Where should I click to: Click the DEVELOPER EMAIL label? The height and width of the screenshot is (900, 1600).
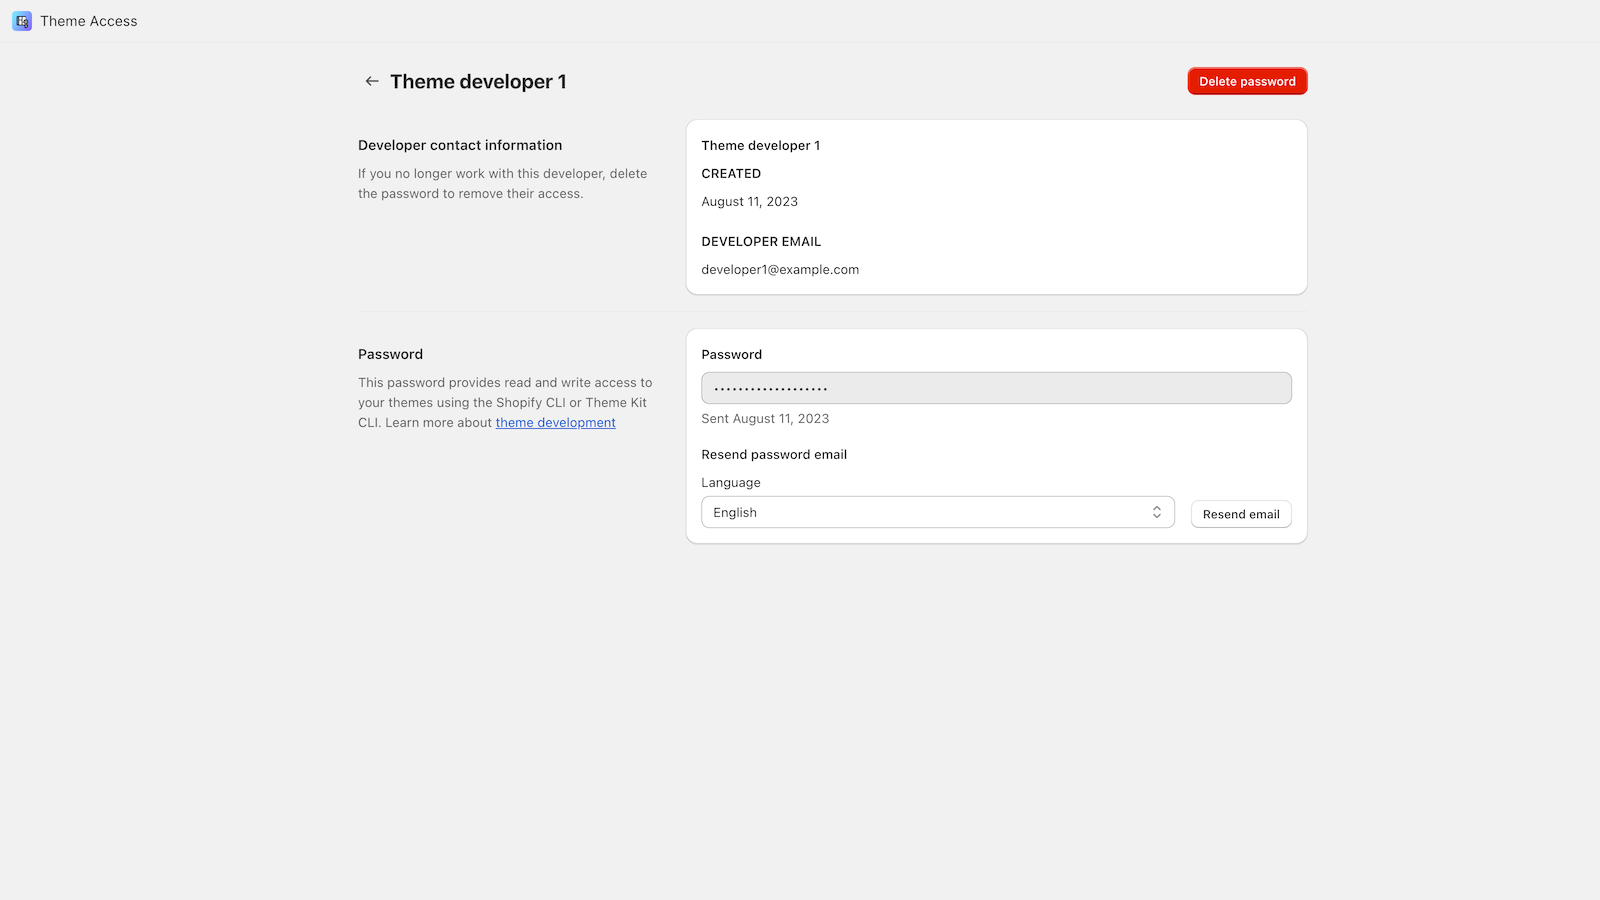click(761, 241)
